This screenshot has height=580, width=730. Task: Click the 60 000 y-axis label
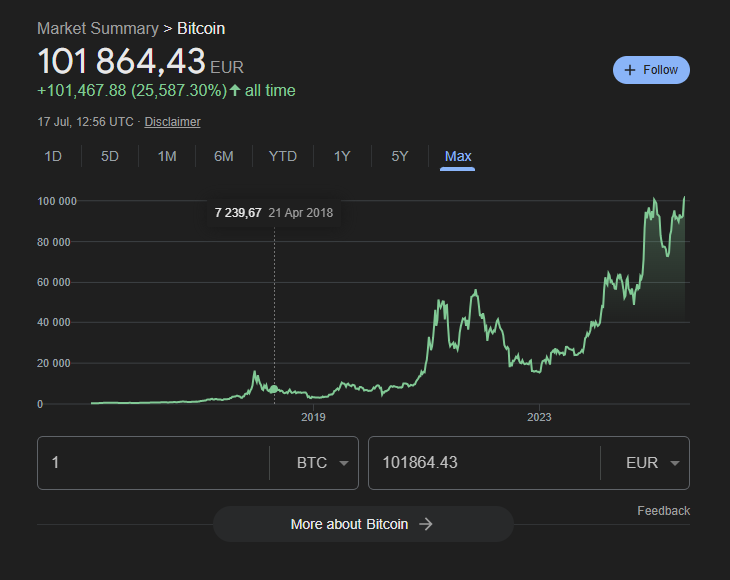click(x=54, y=282)
